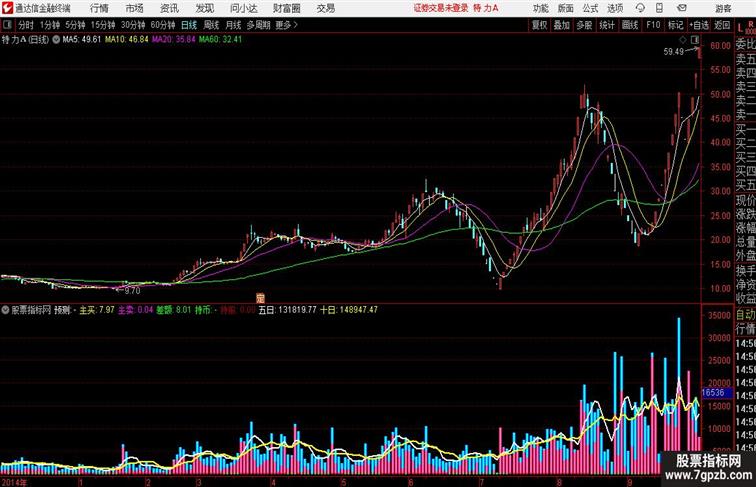Switch to 5分钟 period

pos(75,25)
